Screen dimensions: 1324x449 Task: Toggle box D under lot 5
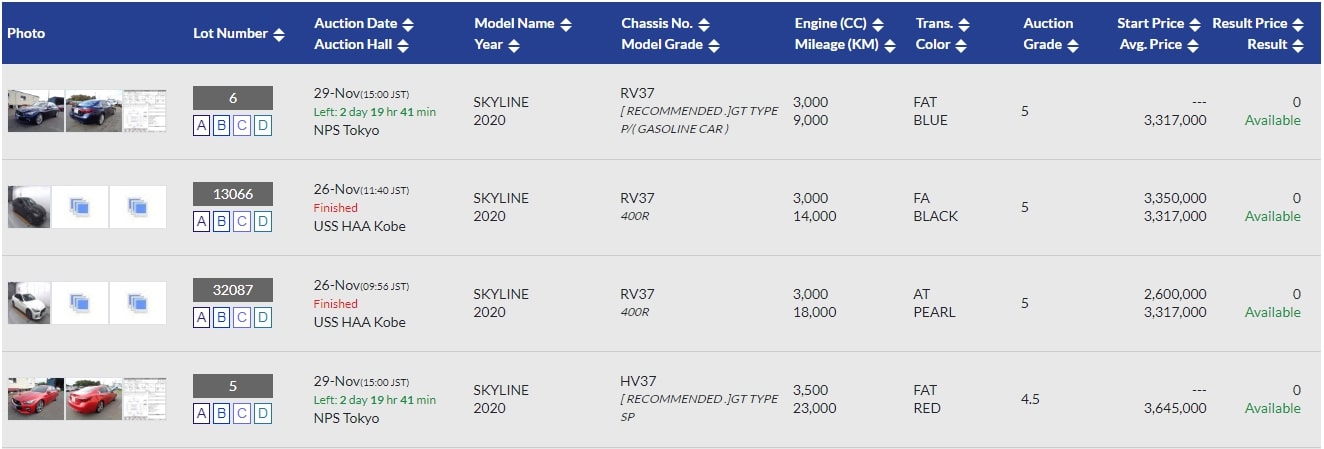[262, 413]
